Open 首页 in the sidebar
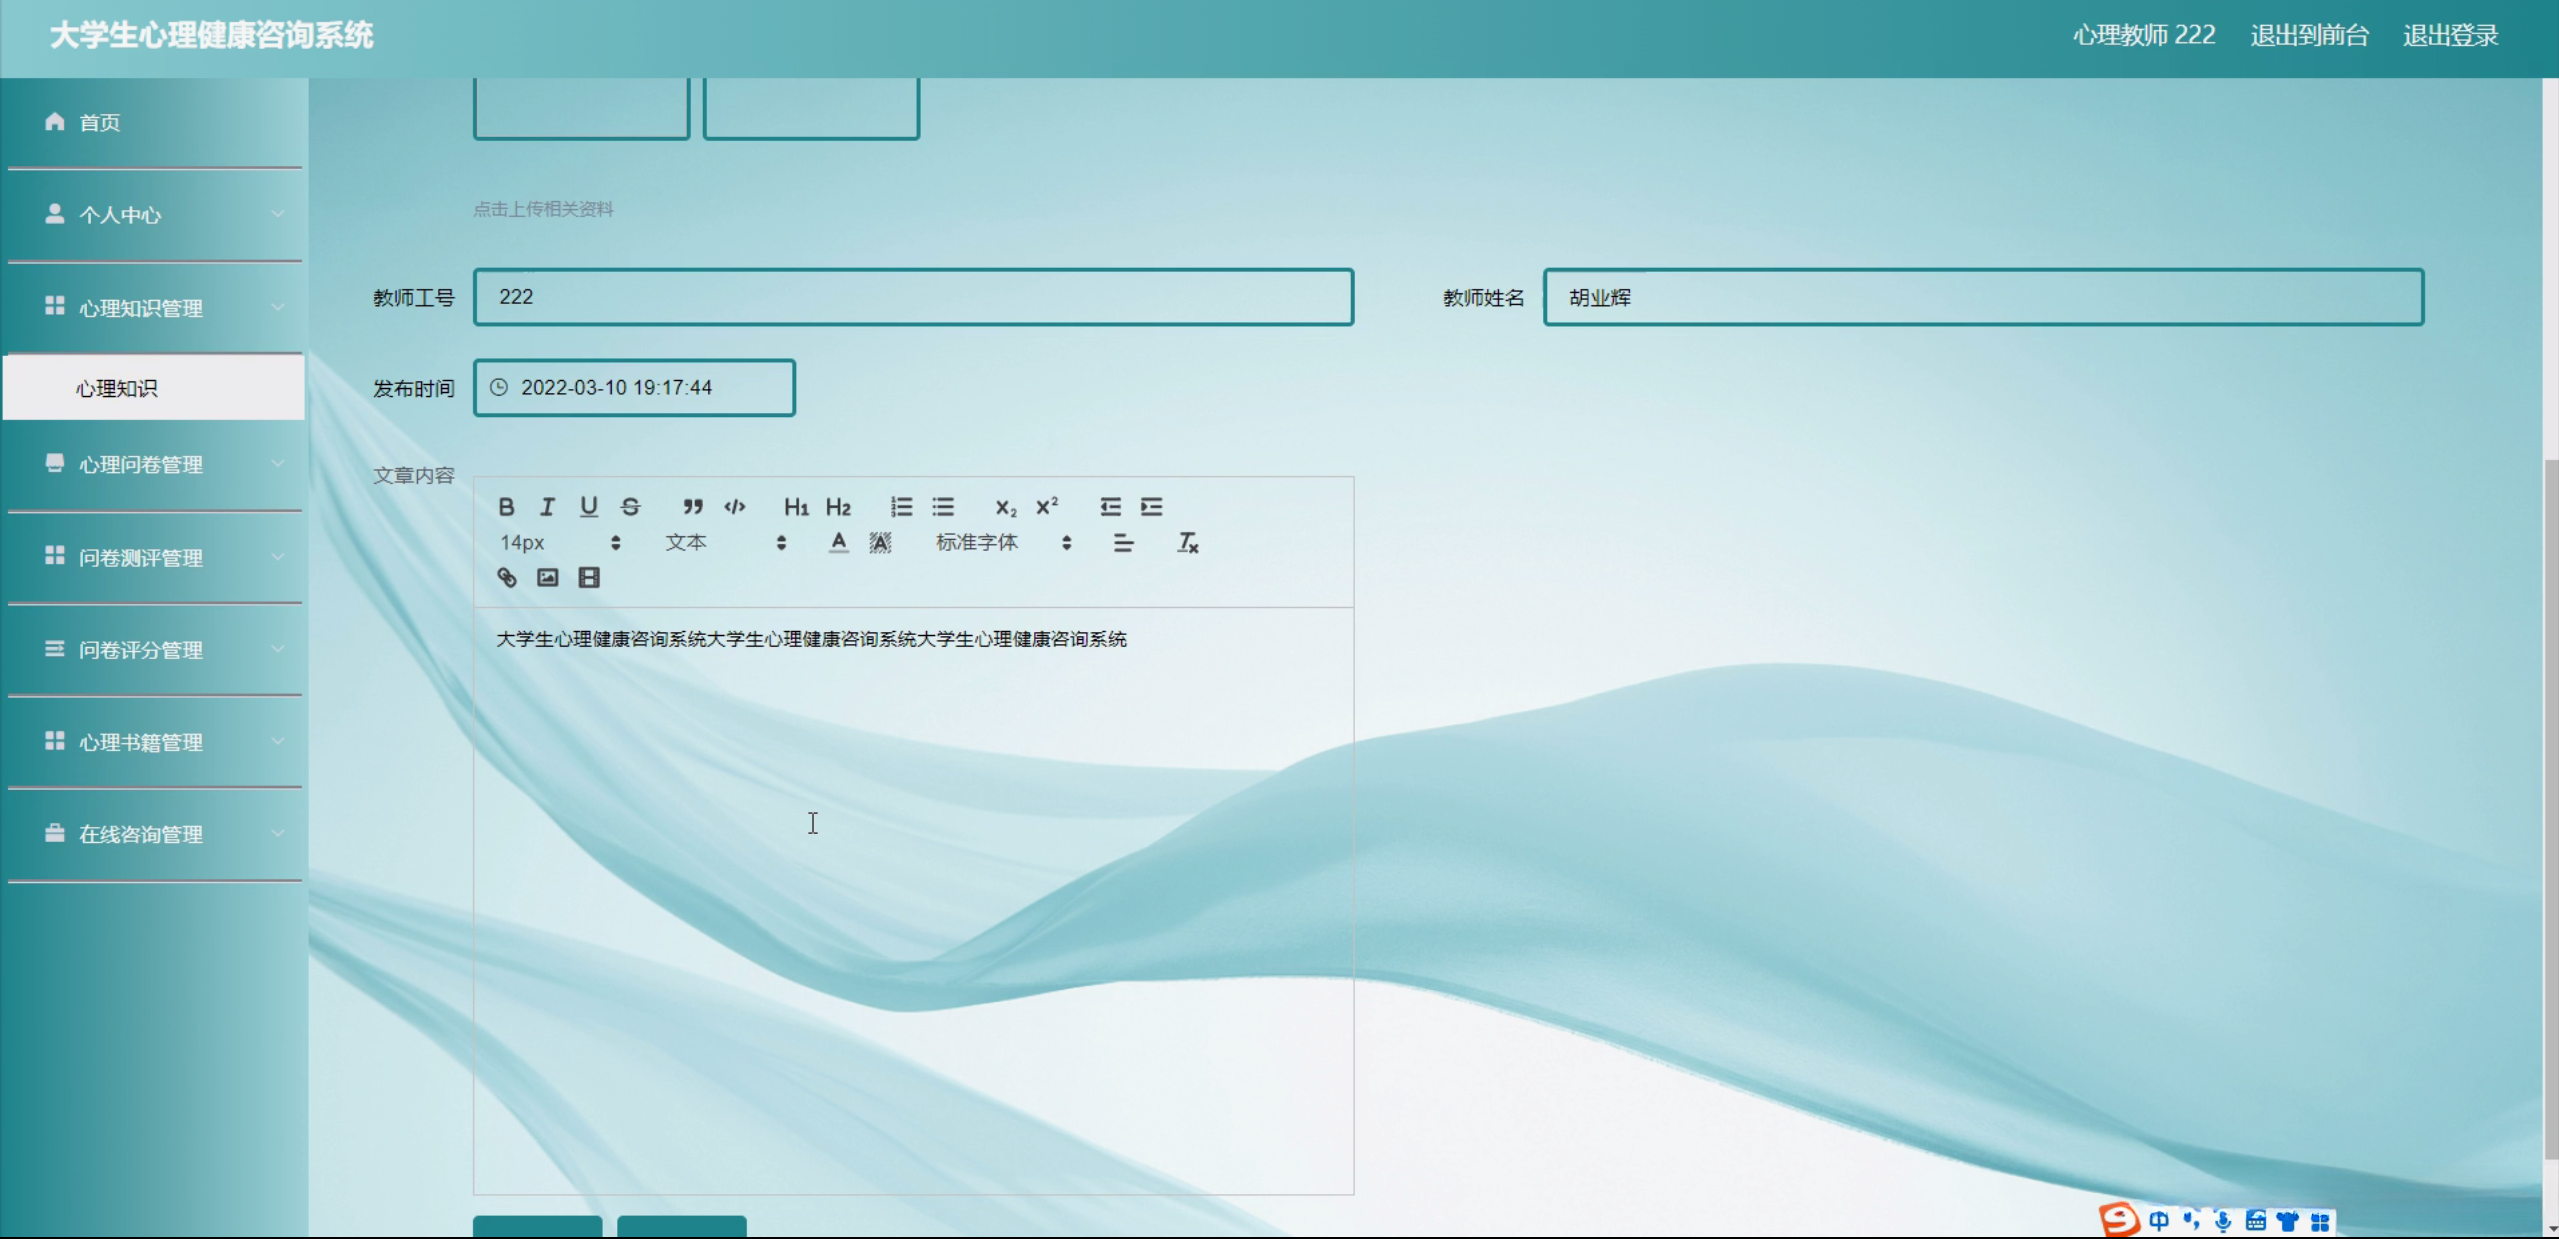This screenshot has height=1239, width=2559. (100, 122)
